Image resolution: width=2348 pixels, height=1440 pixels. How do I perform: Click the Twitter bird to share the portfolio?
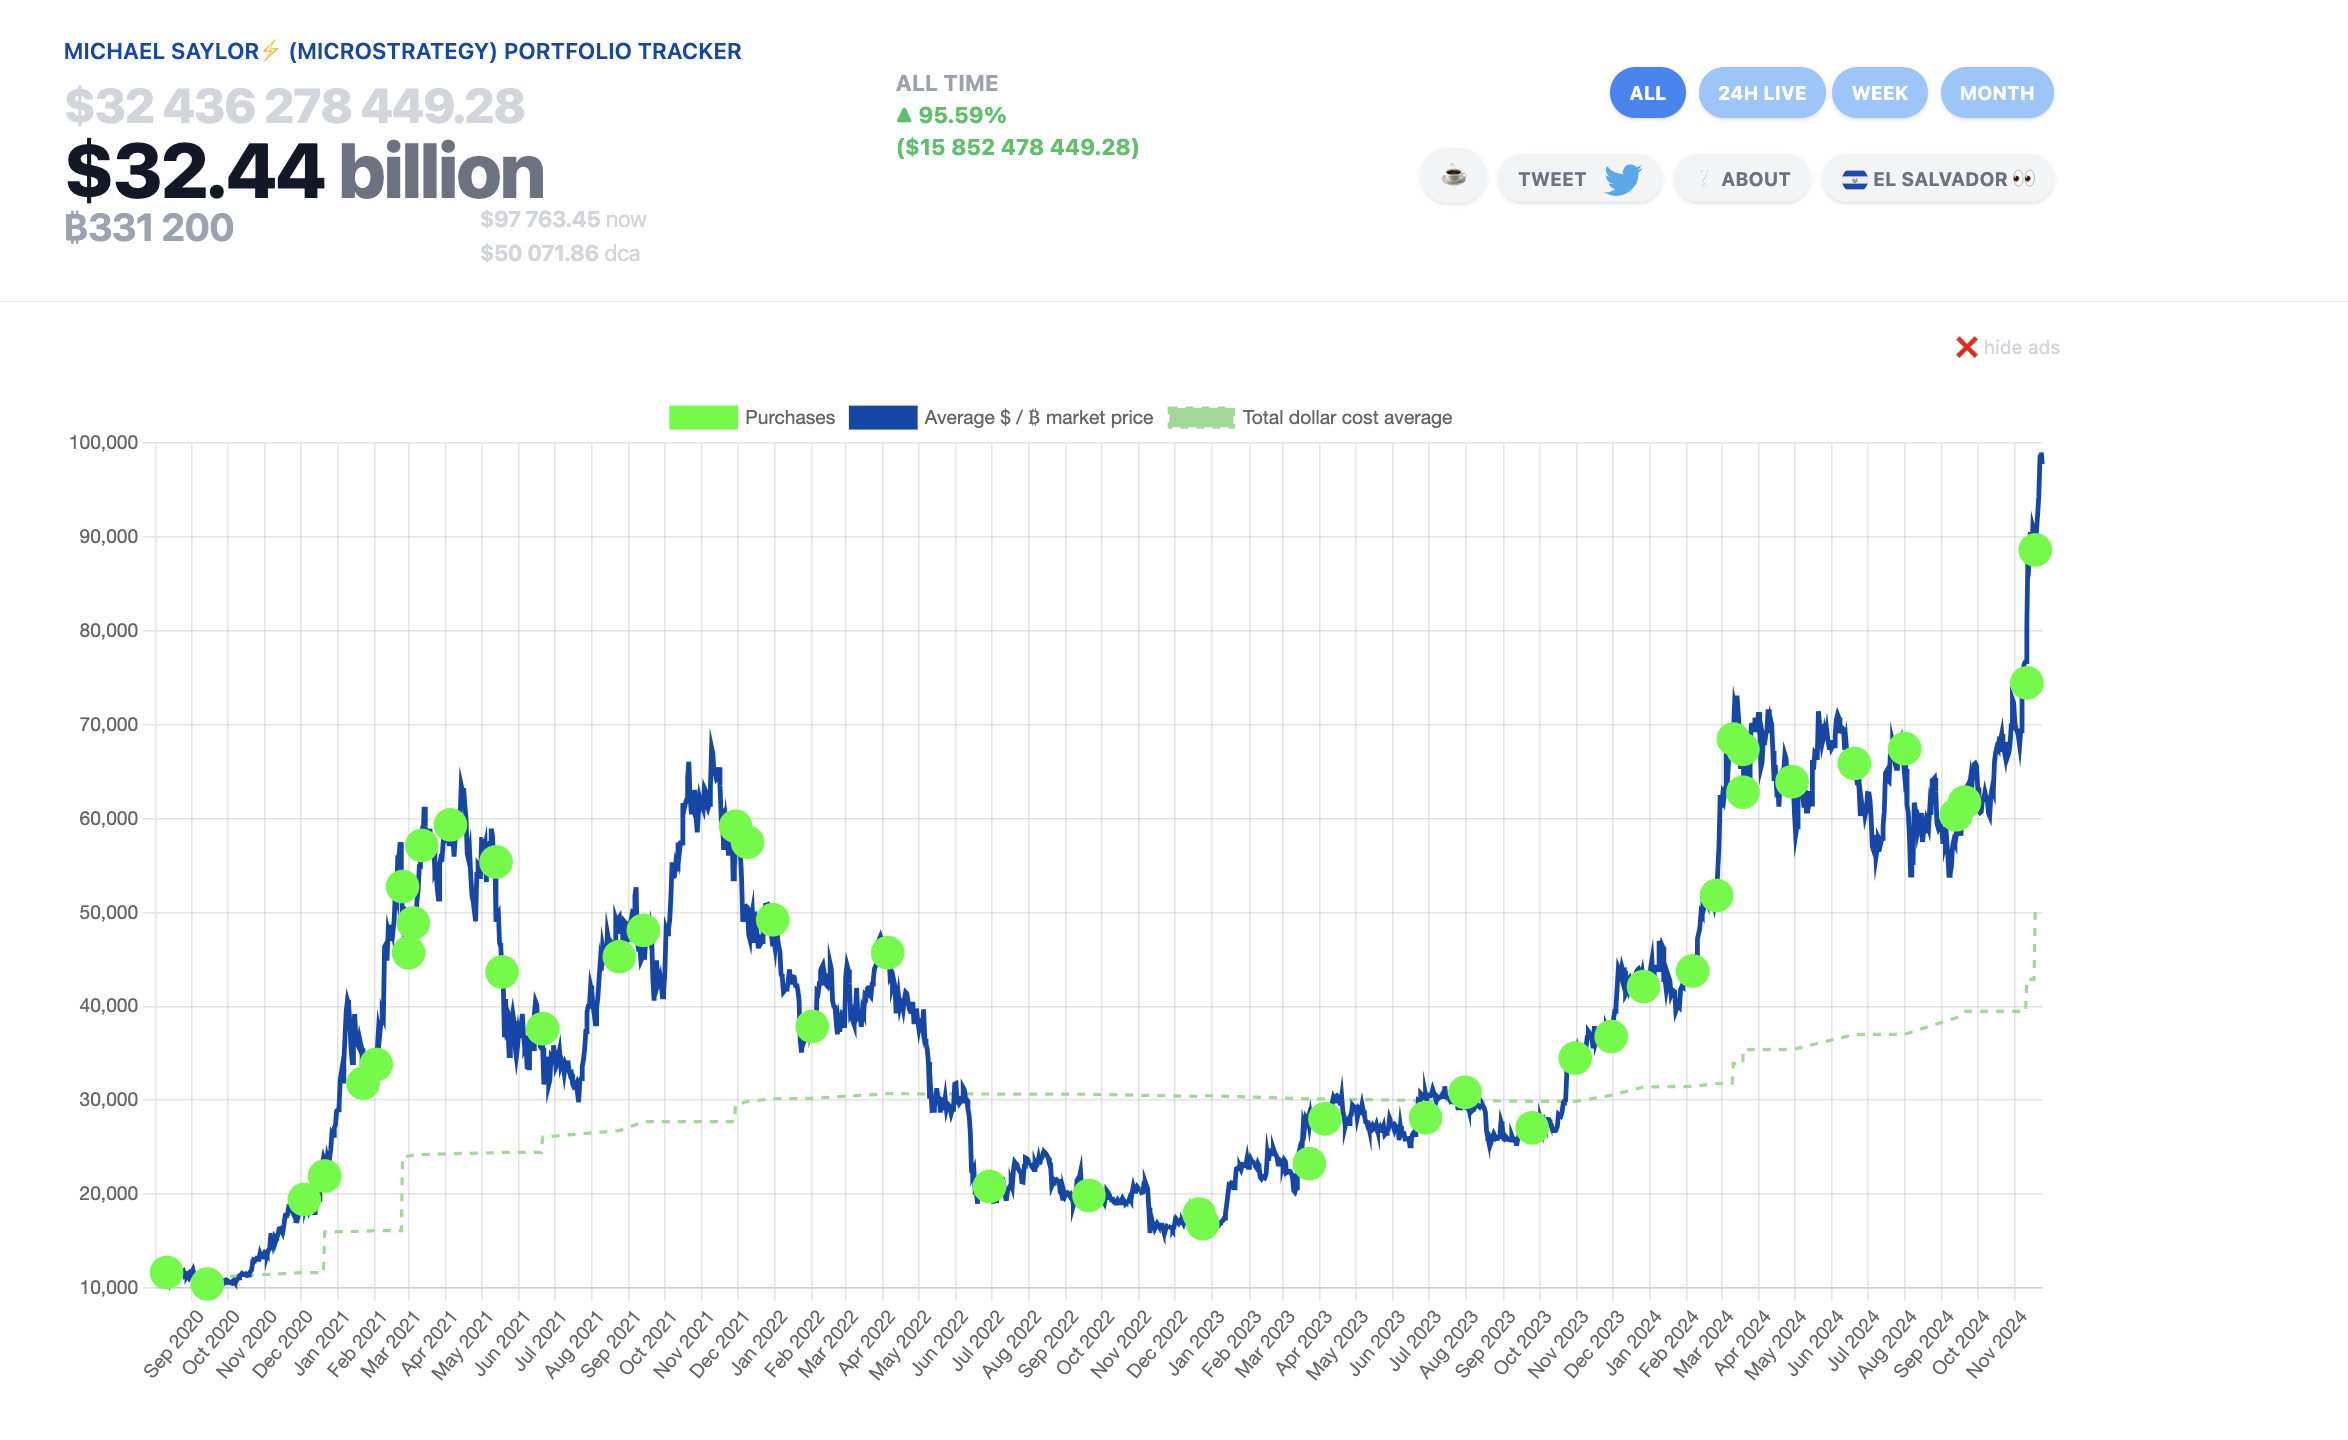(1622, 179)
